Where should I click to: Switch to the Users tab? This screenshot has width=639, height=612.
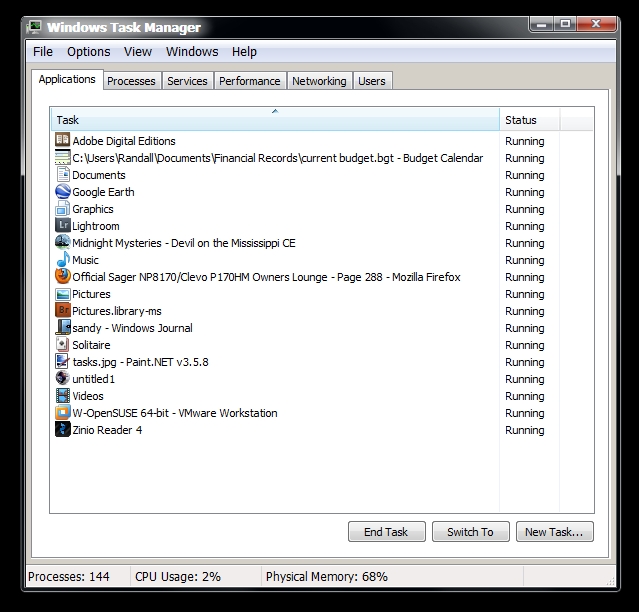pyautogui.click(x=372, y=81)
